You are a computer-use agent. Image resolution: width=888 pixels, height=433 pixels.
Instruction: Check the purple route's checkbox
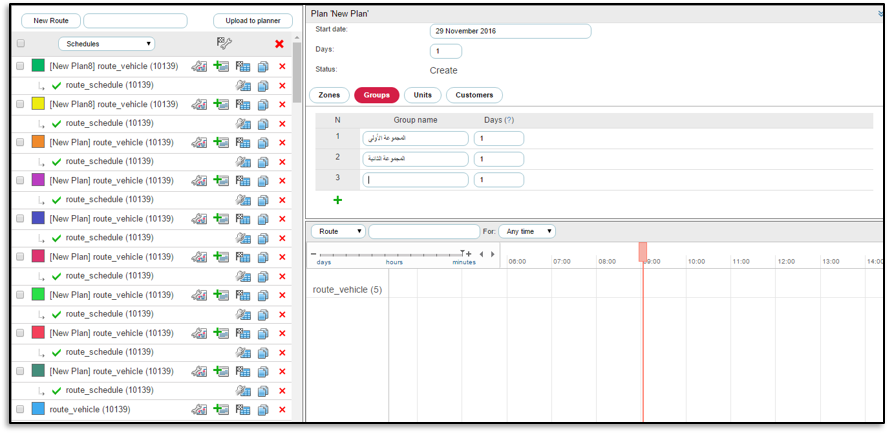coord(20,180)
